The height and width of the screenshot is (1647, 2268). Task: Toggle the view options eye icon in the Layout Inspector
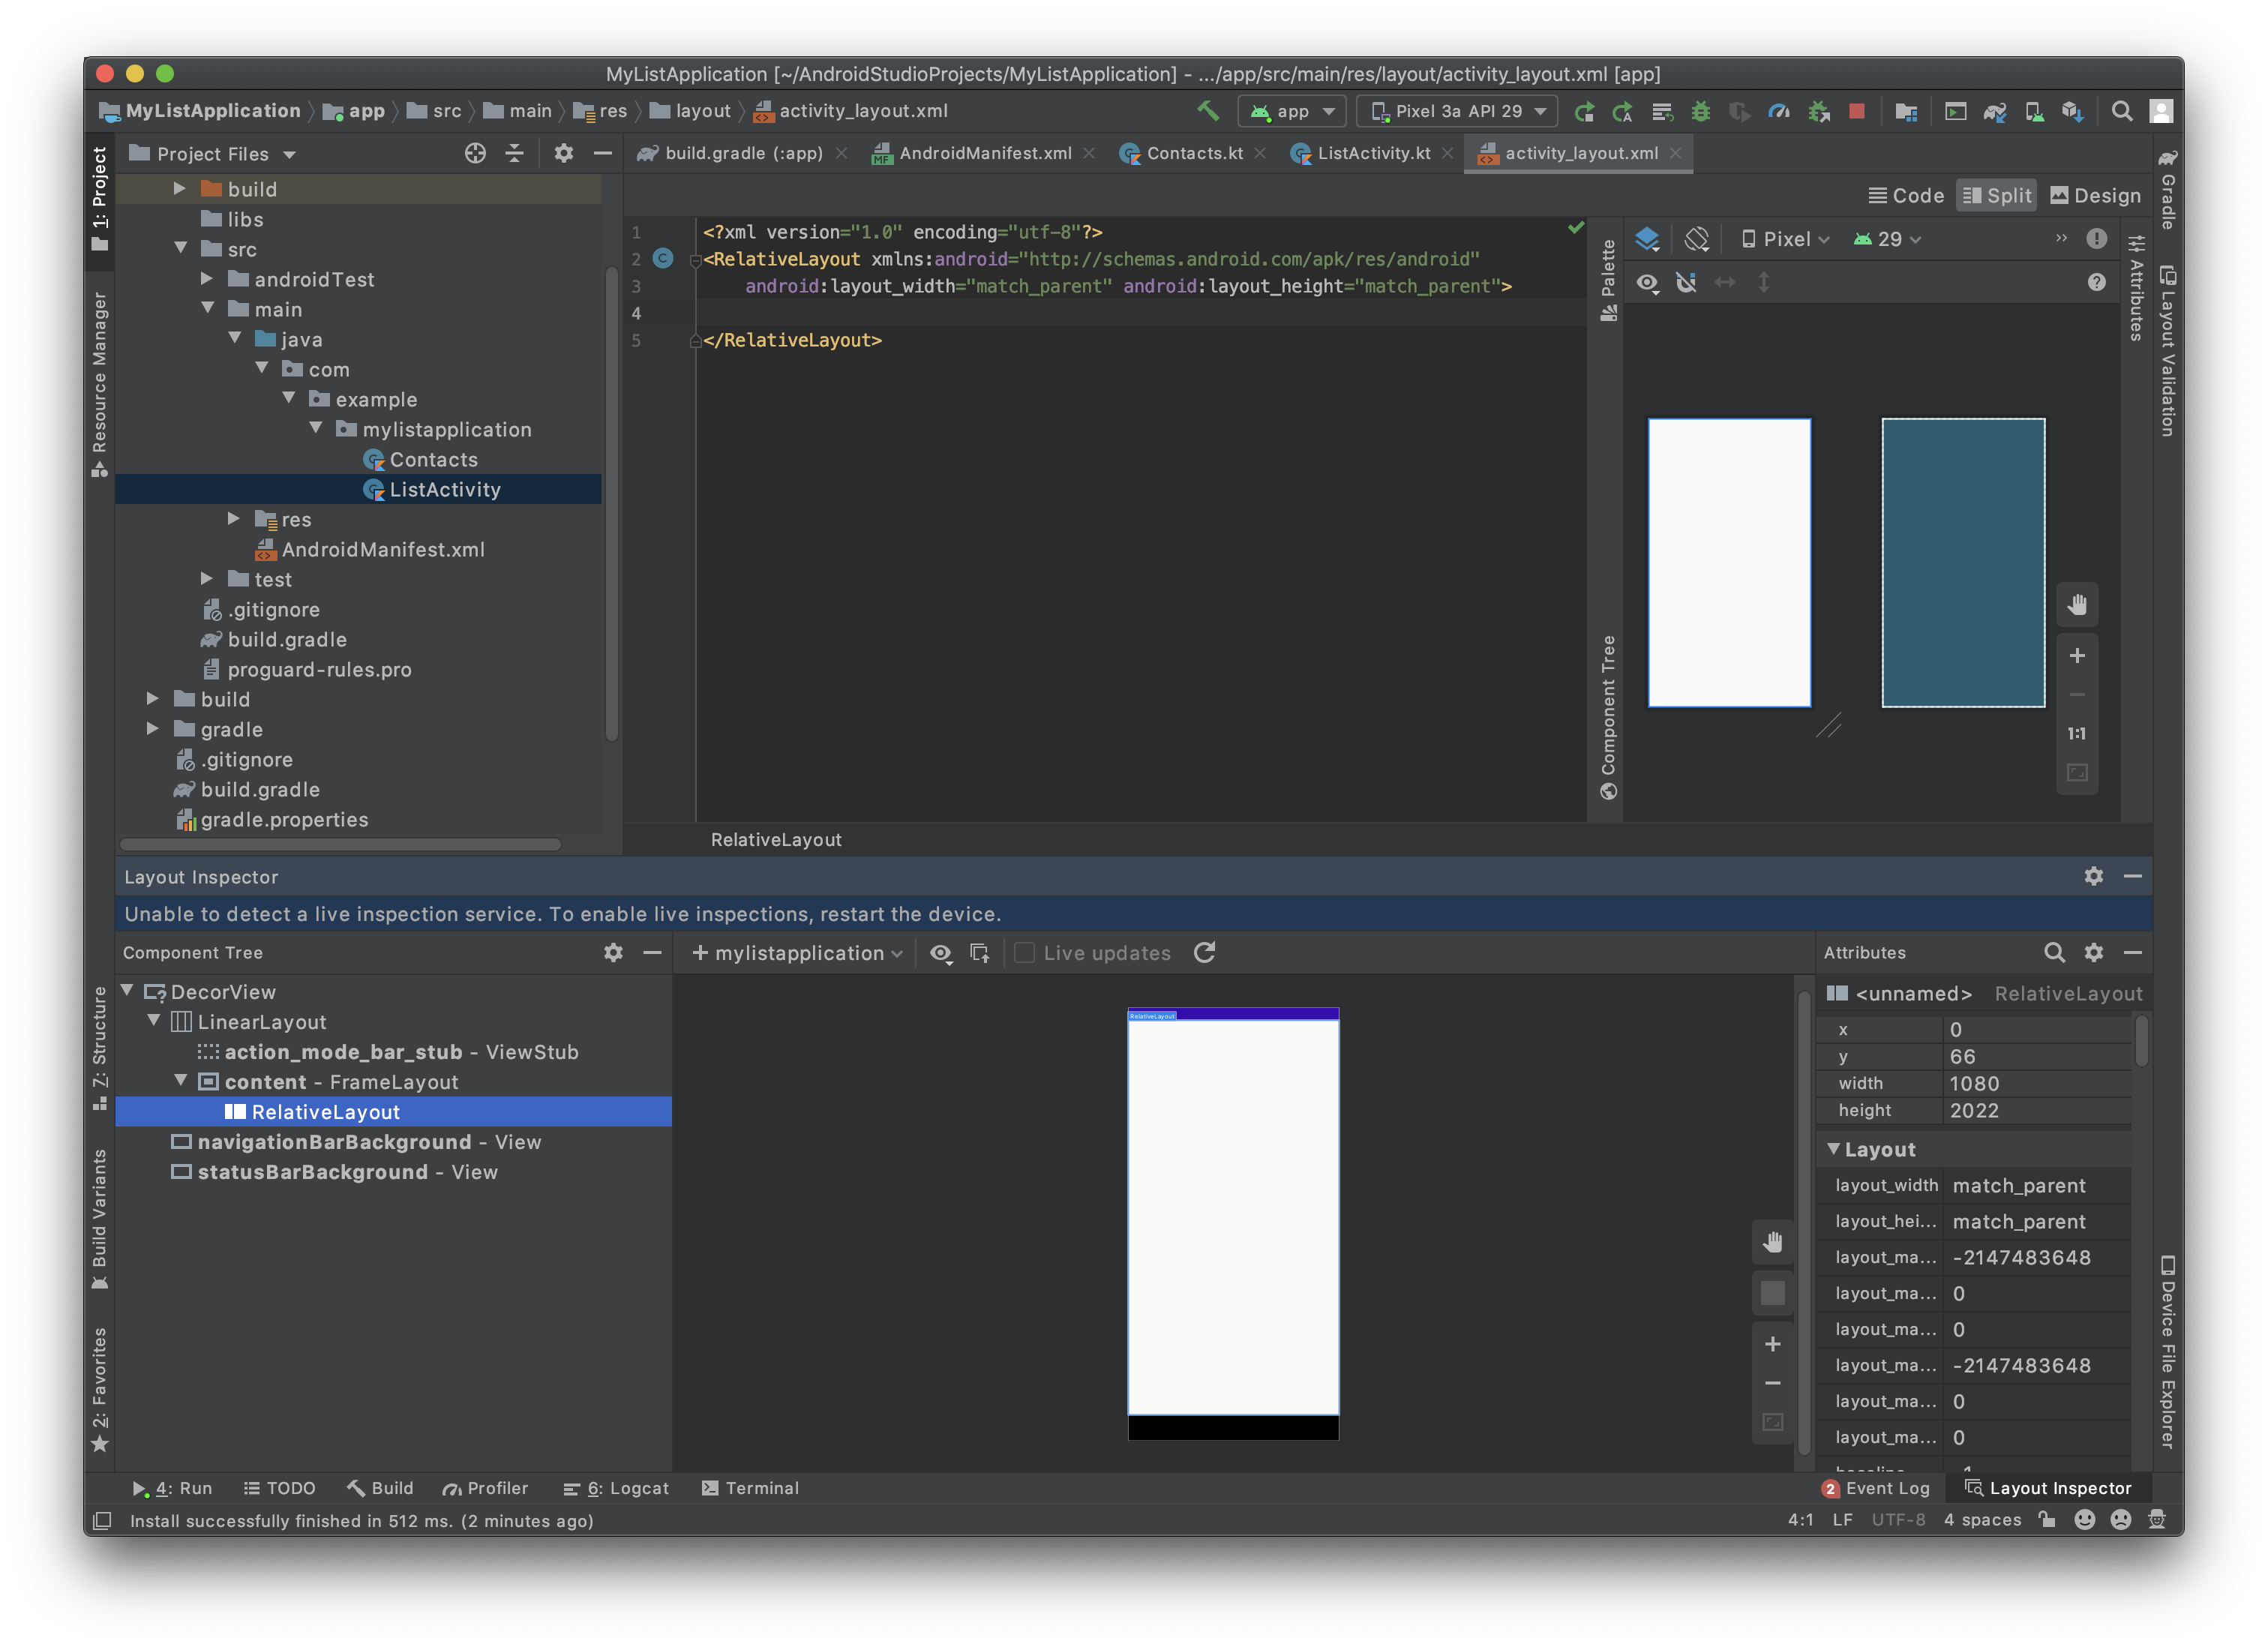pyautogui.click(x=940, y=953)
